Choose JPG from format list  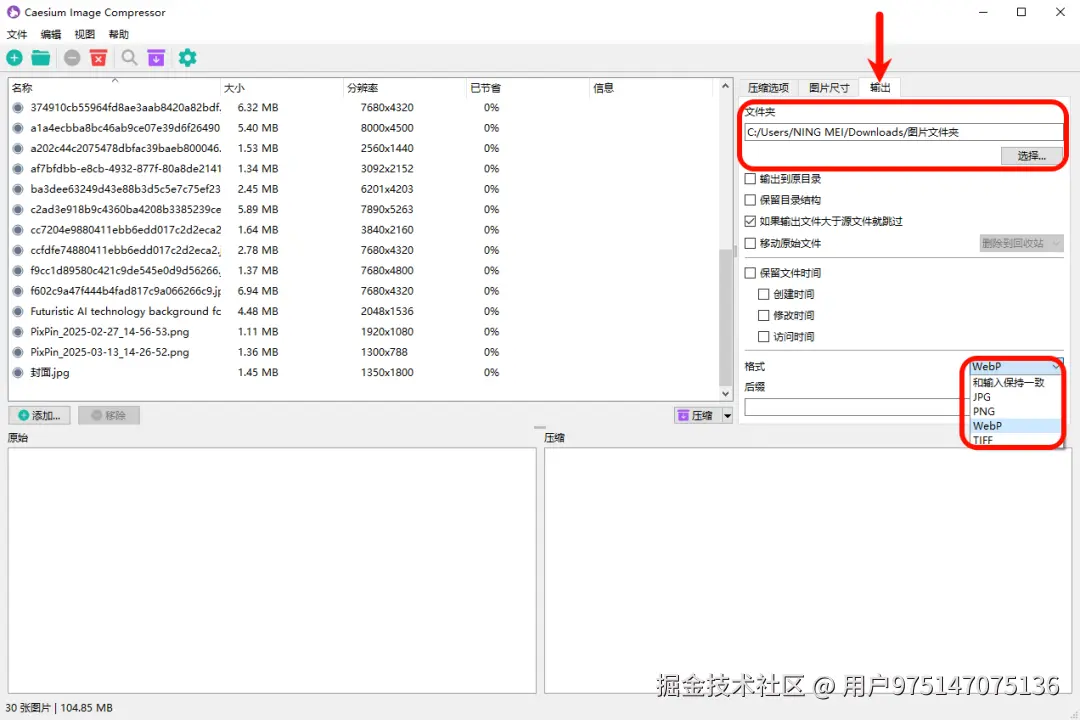pyautogui.click(x=1015, y=397)
